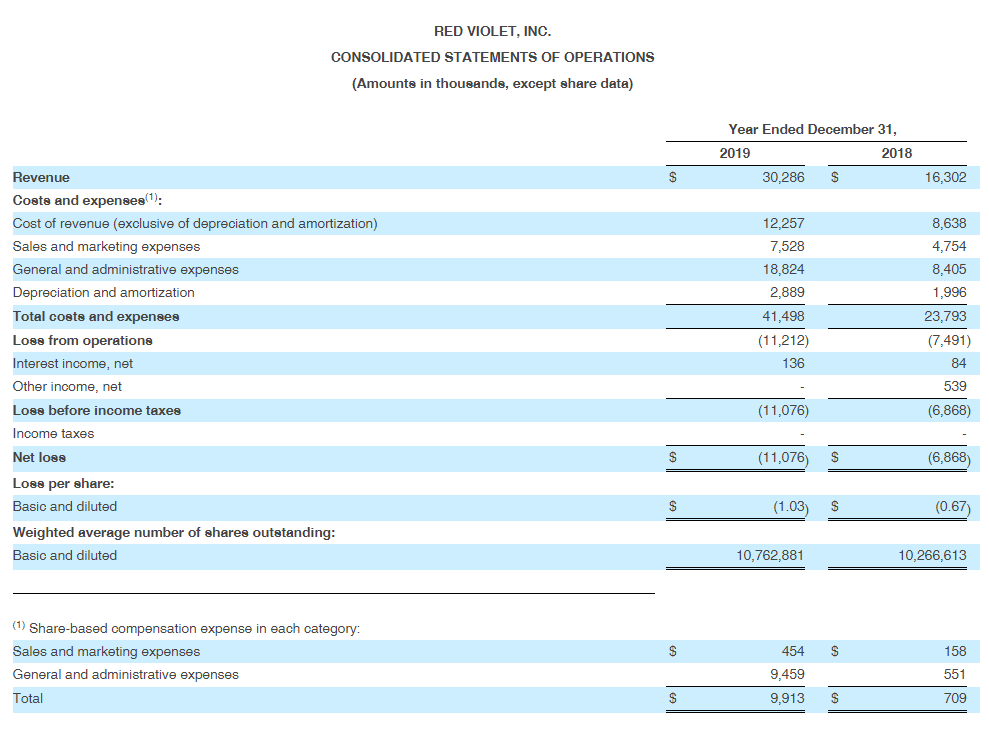Click the Revenue row label
Viewport: 989px width, 731px height.
[x=41, y=178]
